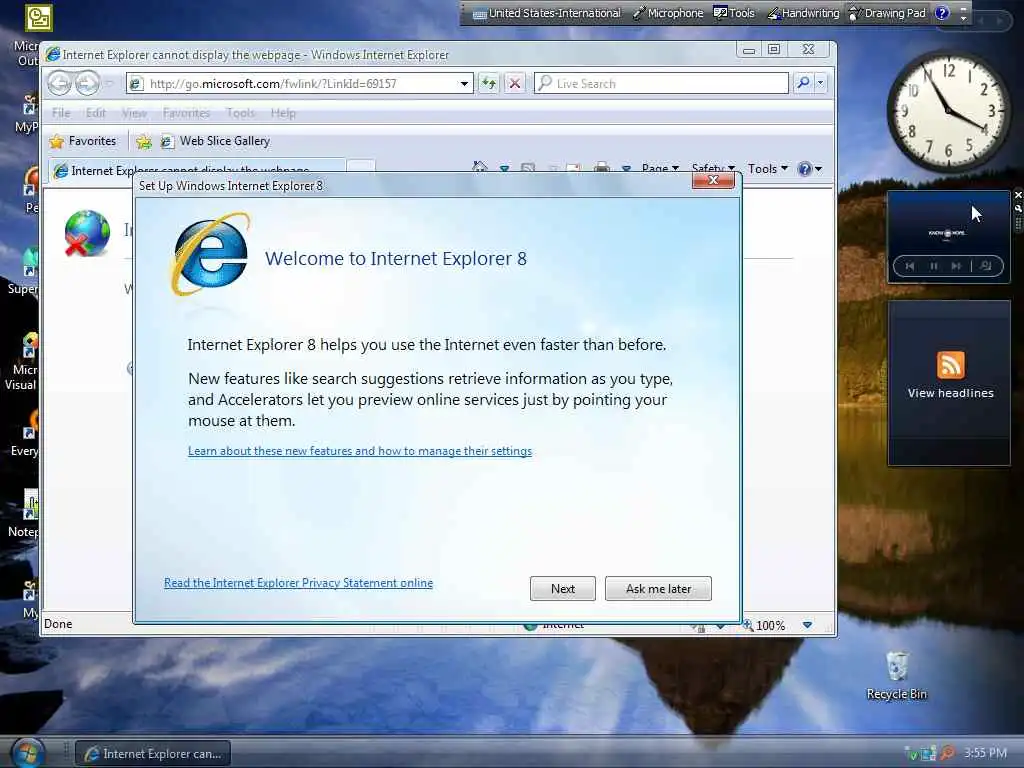This screenshot has height=768, width=1024.
Task: Click the globe error icon on page
Action: [87, 233]
